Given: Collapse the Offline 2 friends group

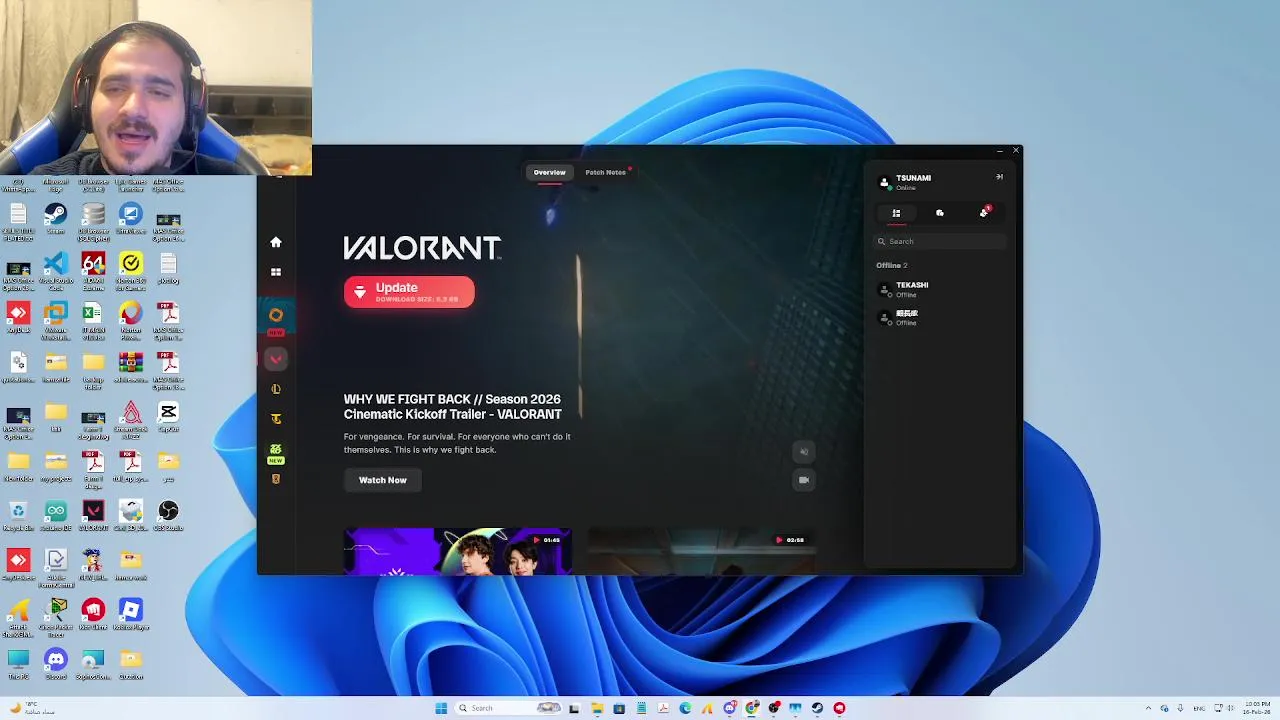Looking at the screenshot, I should click(892, 265).
